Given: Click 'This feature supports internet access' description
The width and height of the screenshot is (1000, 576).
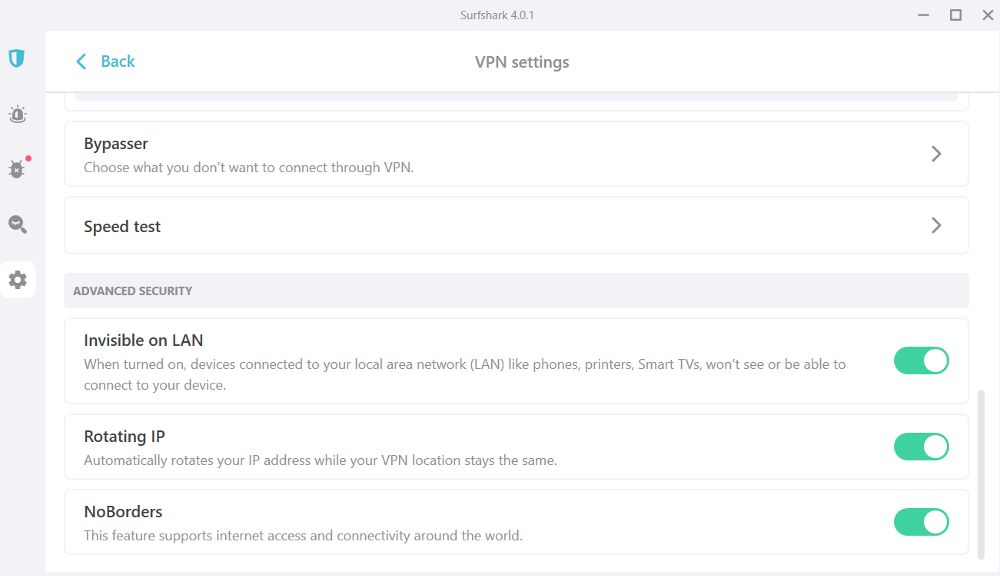Looking at the screenshot, I should click(303, 536).
